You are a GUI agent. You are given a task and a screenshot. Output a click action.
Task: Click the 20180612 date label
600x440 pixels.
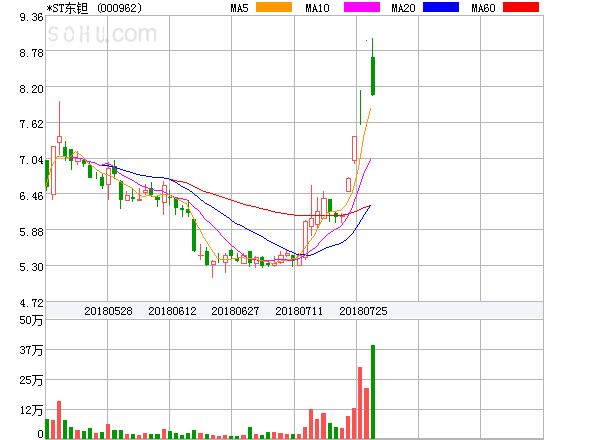tap(172, 311)
